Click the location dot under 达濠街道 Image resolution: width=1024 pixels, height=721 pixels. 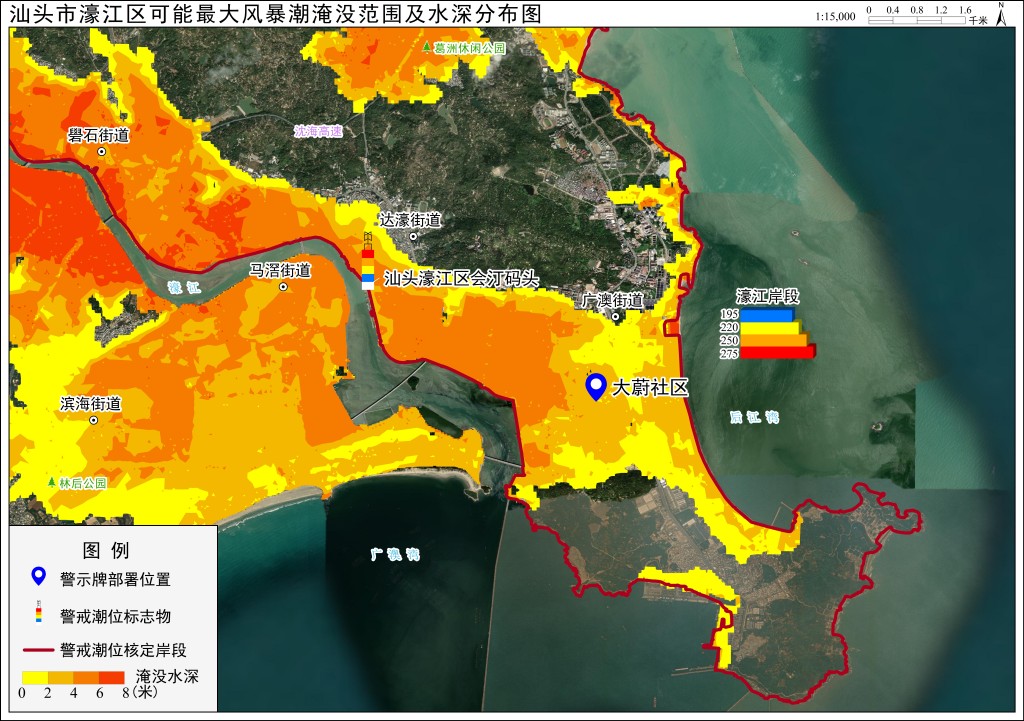[413, 236]
